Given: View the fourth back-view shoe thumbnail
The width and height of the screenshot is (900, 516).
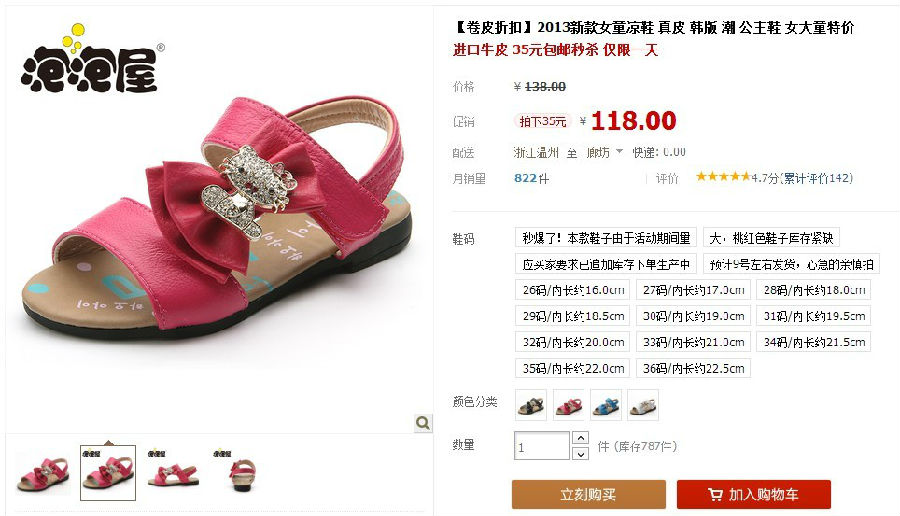Looking at the screenshot, I should point(239,472).
